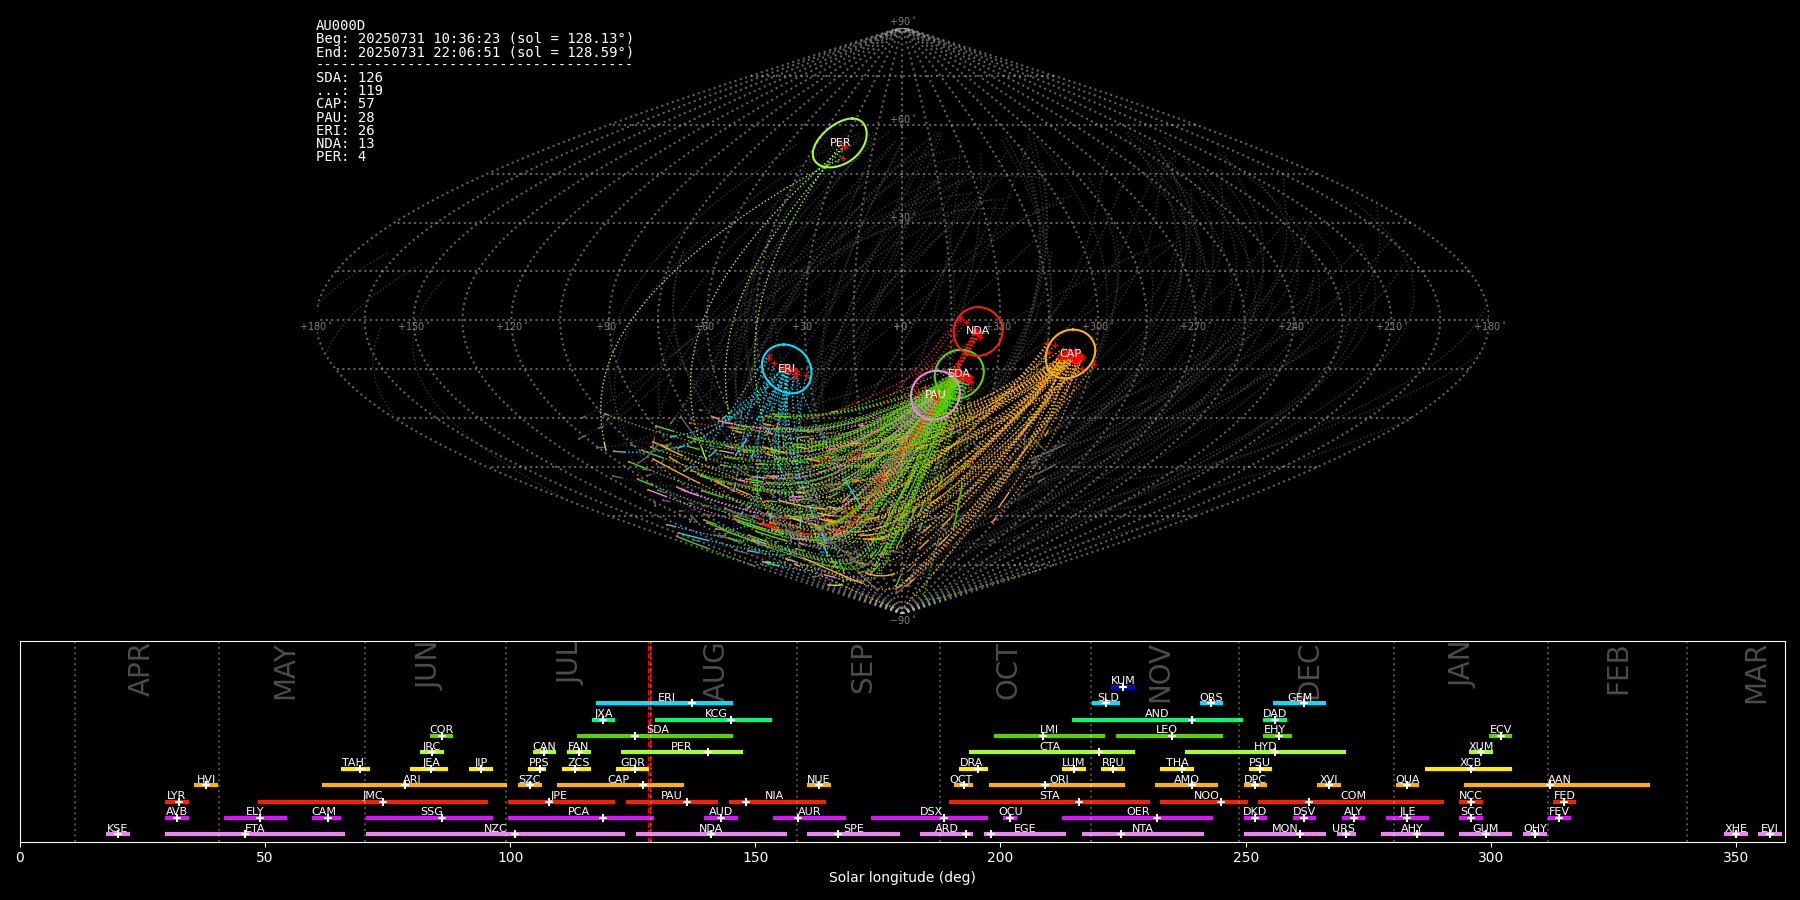Viewport: 1800px width, 900px height.
Task: Select the STA shower bar in the timeline
Action: pos(1049,802)
